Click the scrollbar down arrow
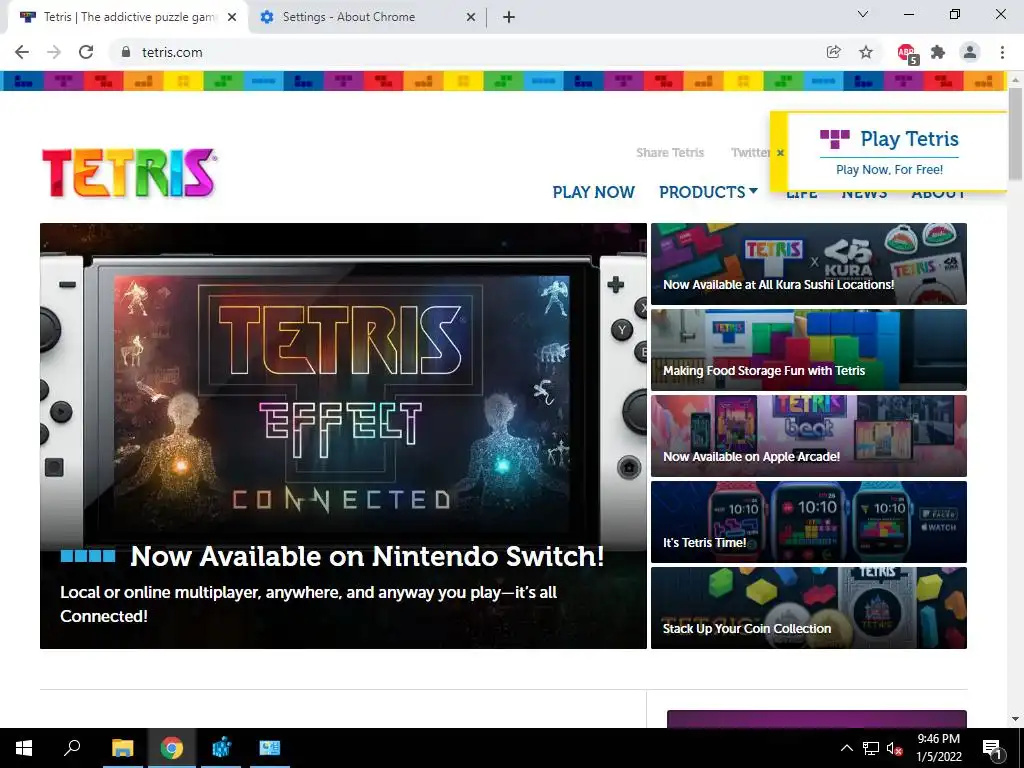Viewport: 1024px width, 768px height. 1015,720
